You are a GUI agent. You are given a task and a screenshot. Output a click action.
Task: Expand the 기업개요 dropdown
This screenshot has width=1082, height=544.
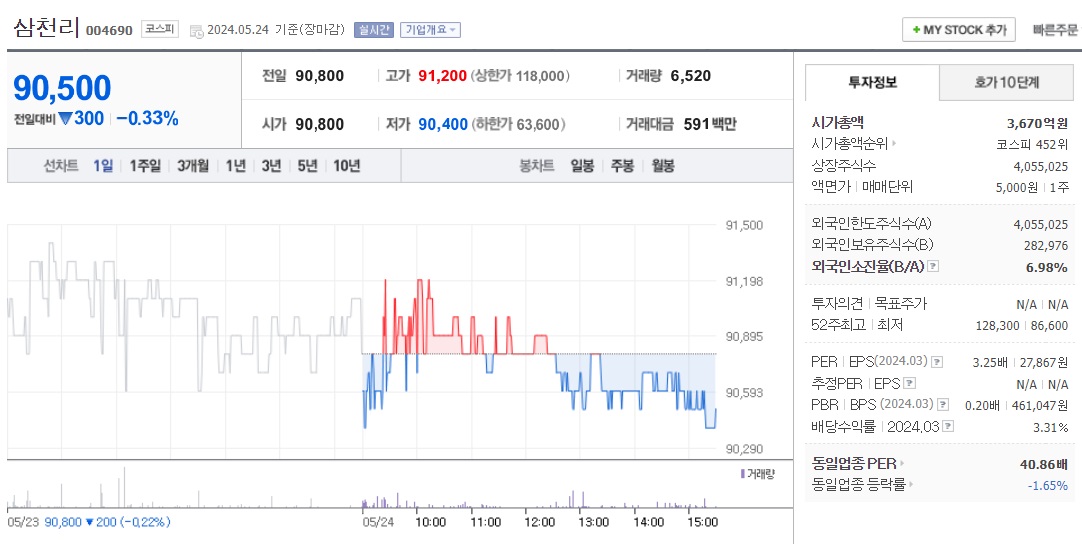[x=430, y=30]
